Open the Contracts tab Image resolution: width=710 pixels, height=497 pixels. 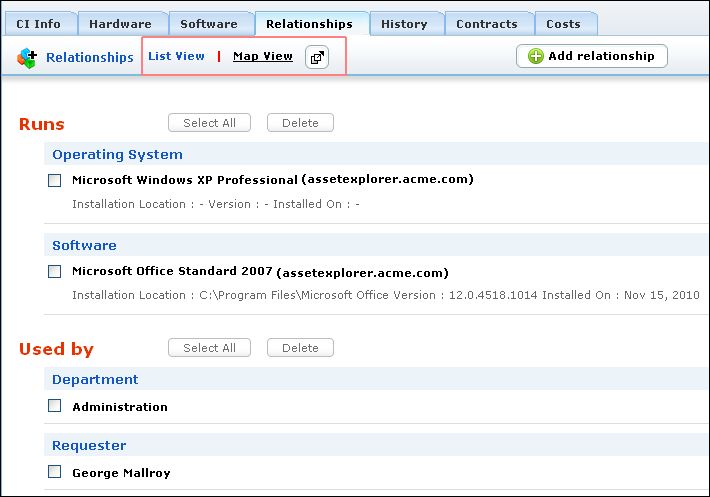click(486, 24)
